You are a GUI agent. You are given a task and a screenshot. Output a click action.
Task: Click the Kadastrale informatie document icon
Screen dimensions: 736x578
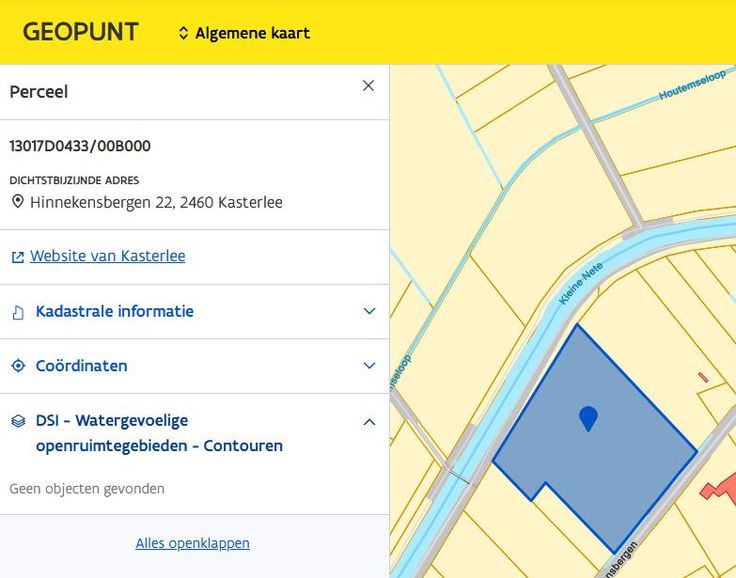point(17,312)
